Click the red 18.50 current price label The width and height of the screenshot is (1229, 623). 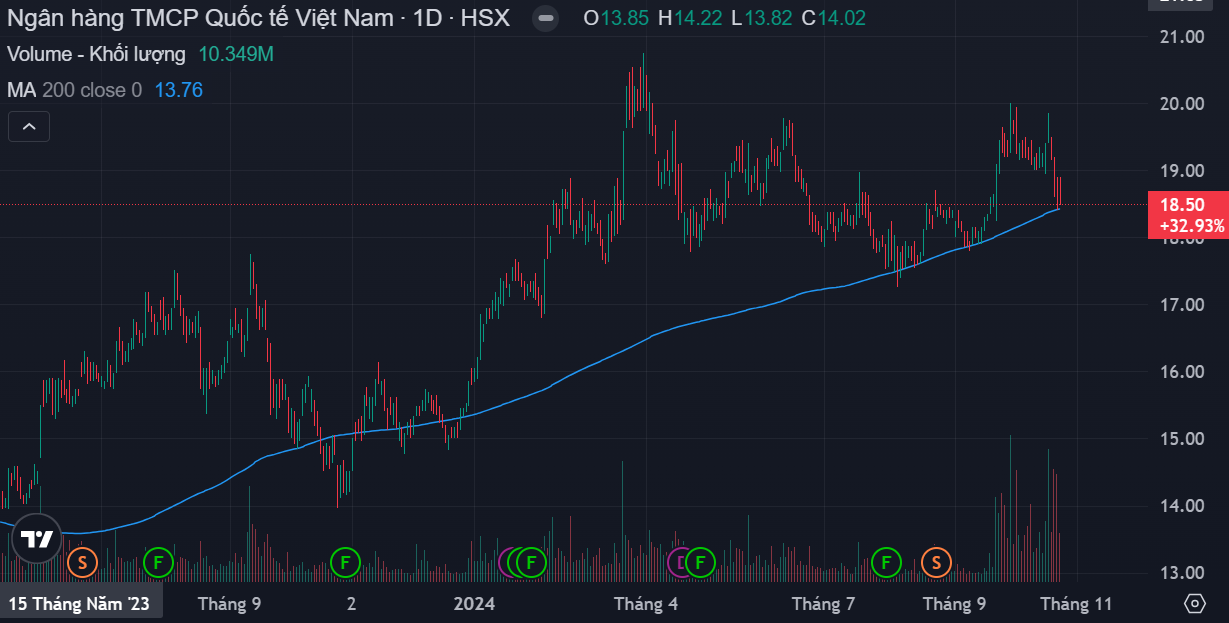coord(1181,204)
